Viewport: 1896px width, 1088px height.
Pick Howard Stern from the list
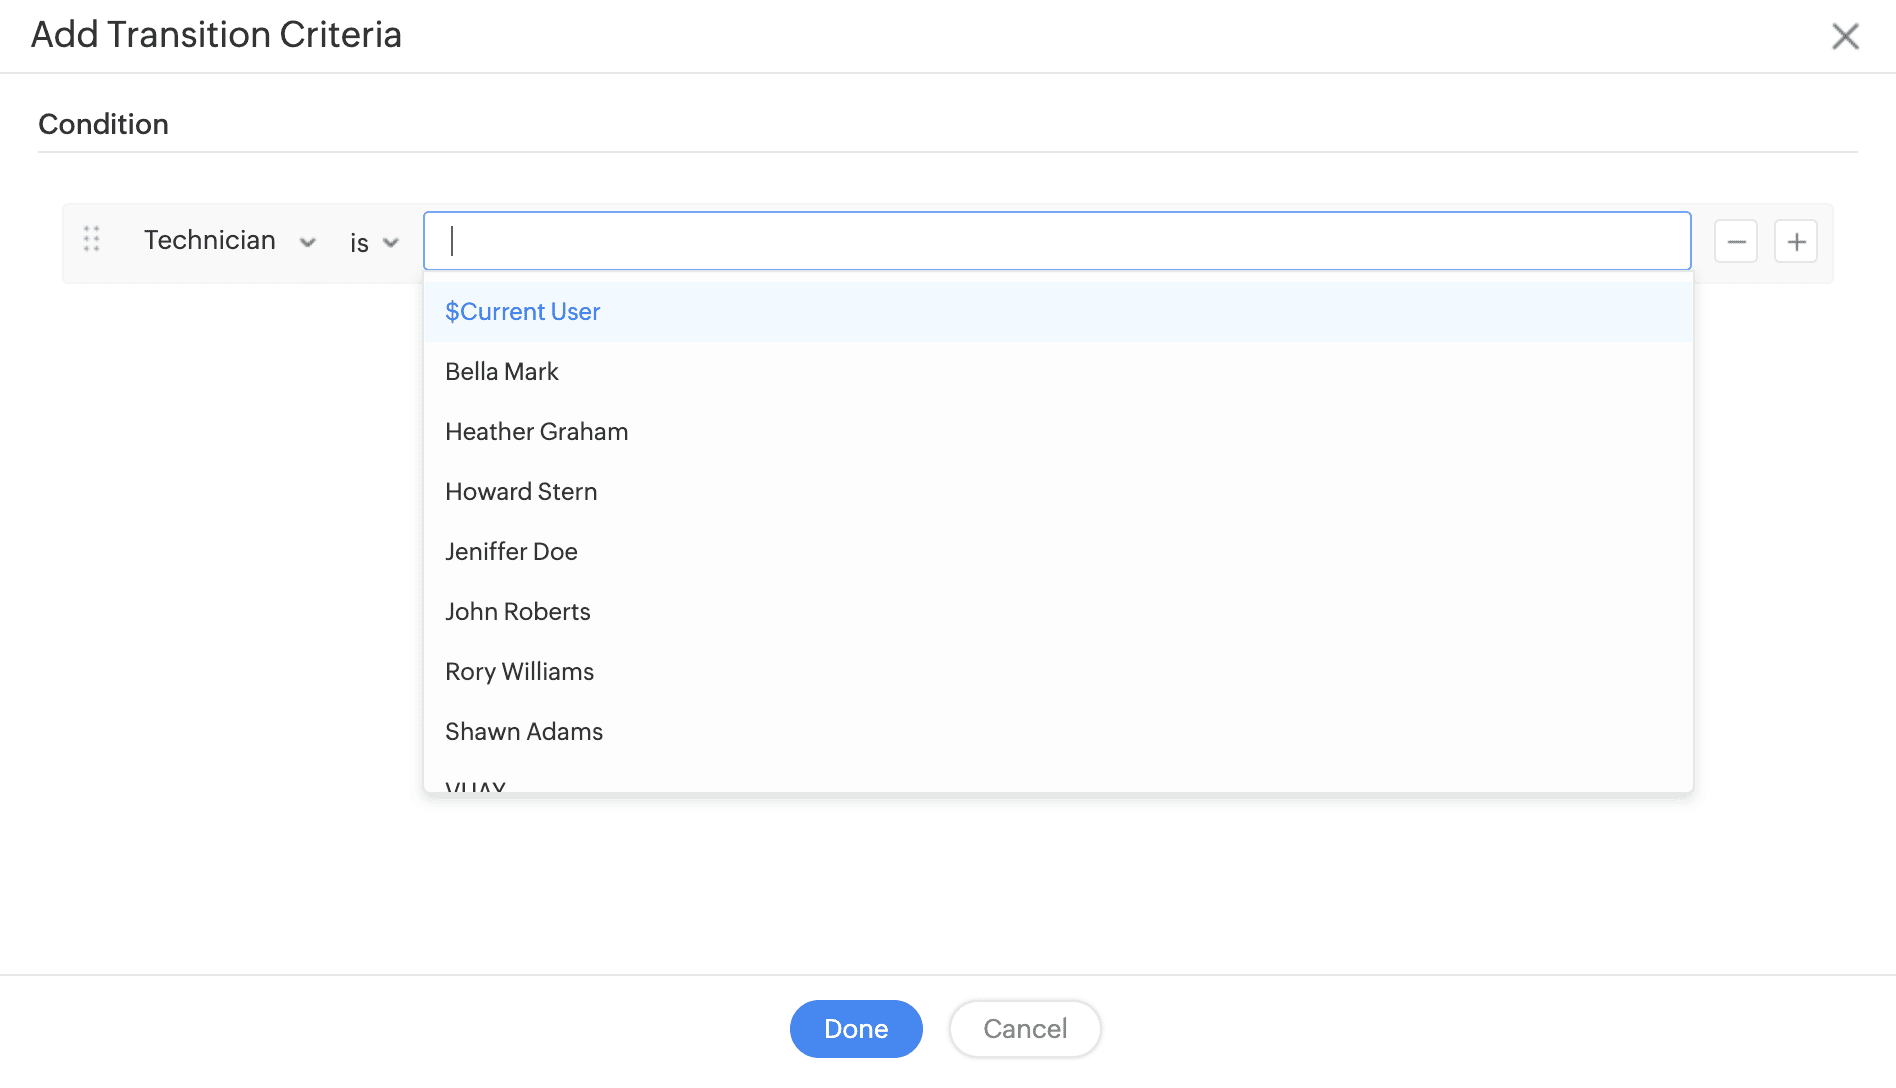(x=521, y=492)
